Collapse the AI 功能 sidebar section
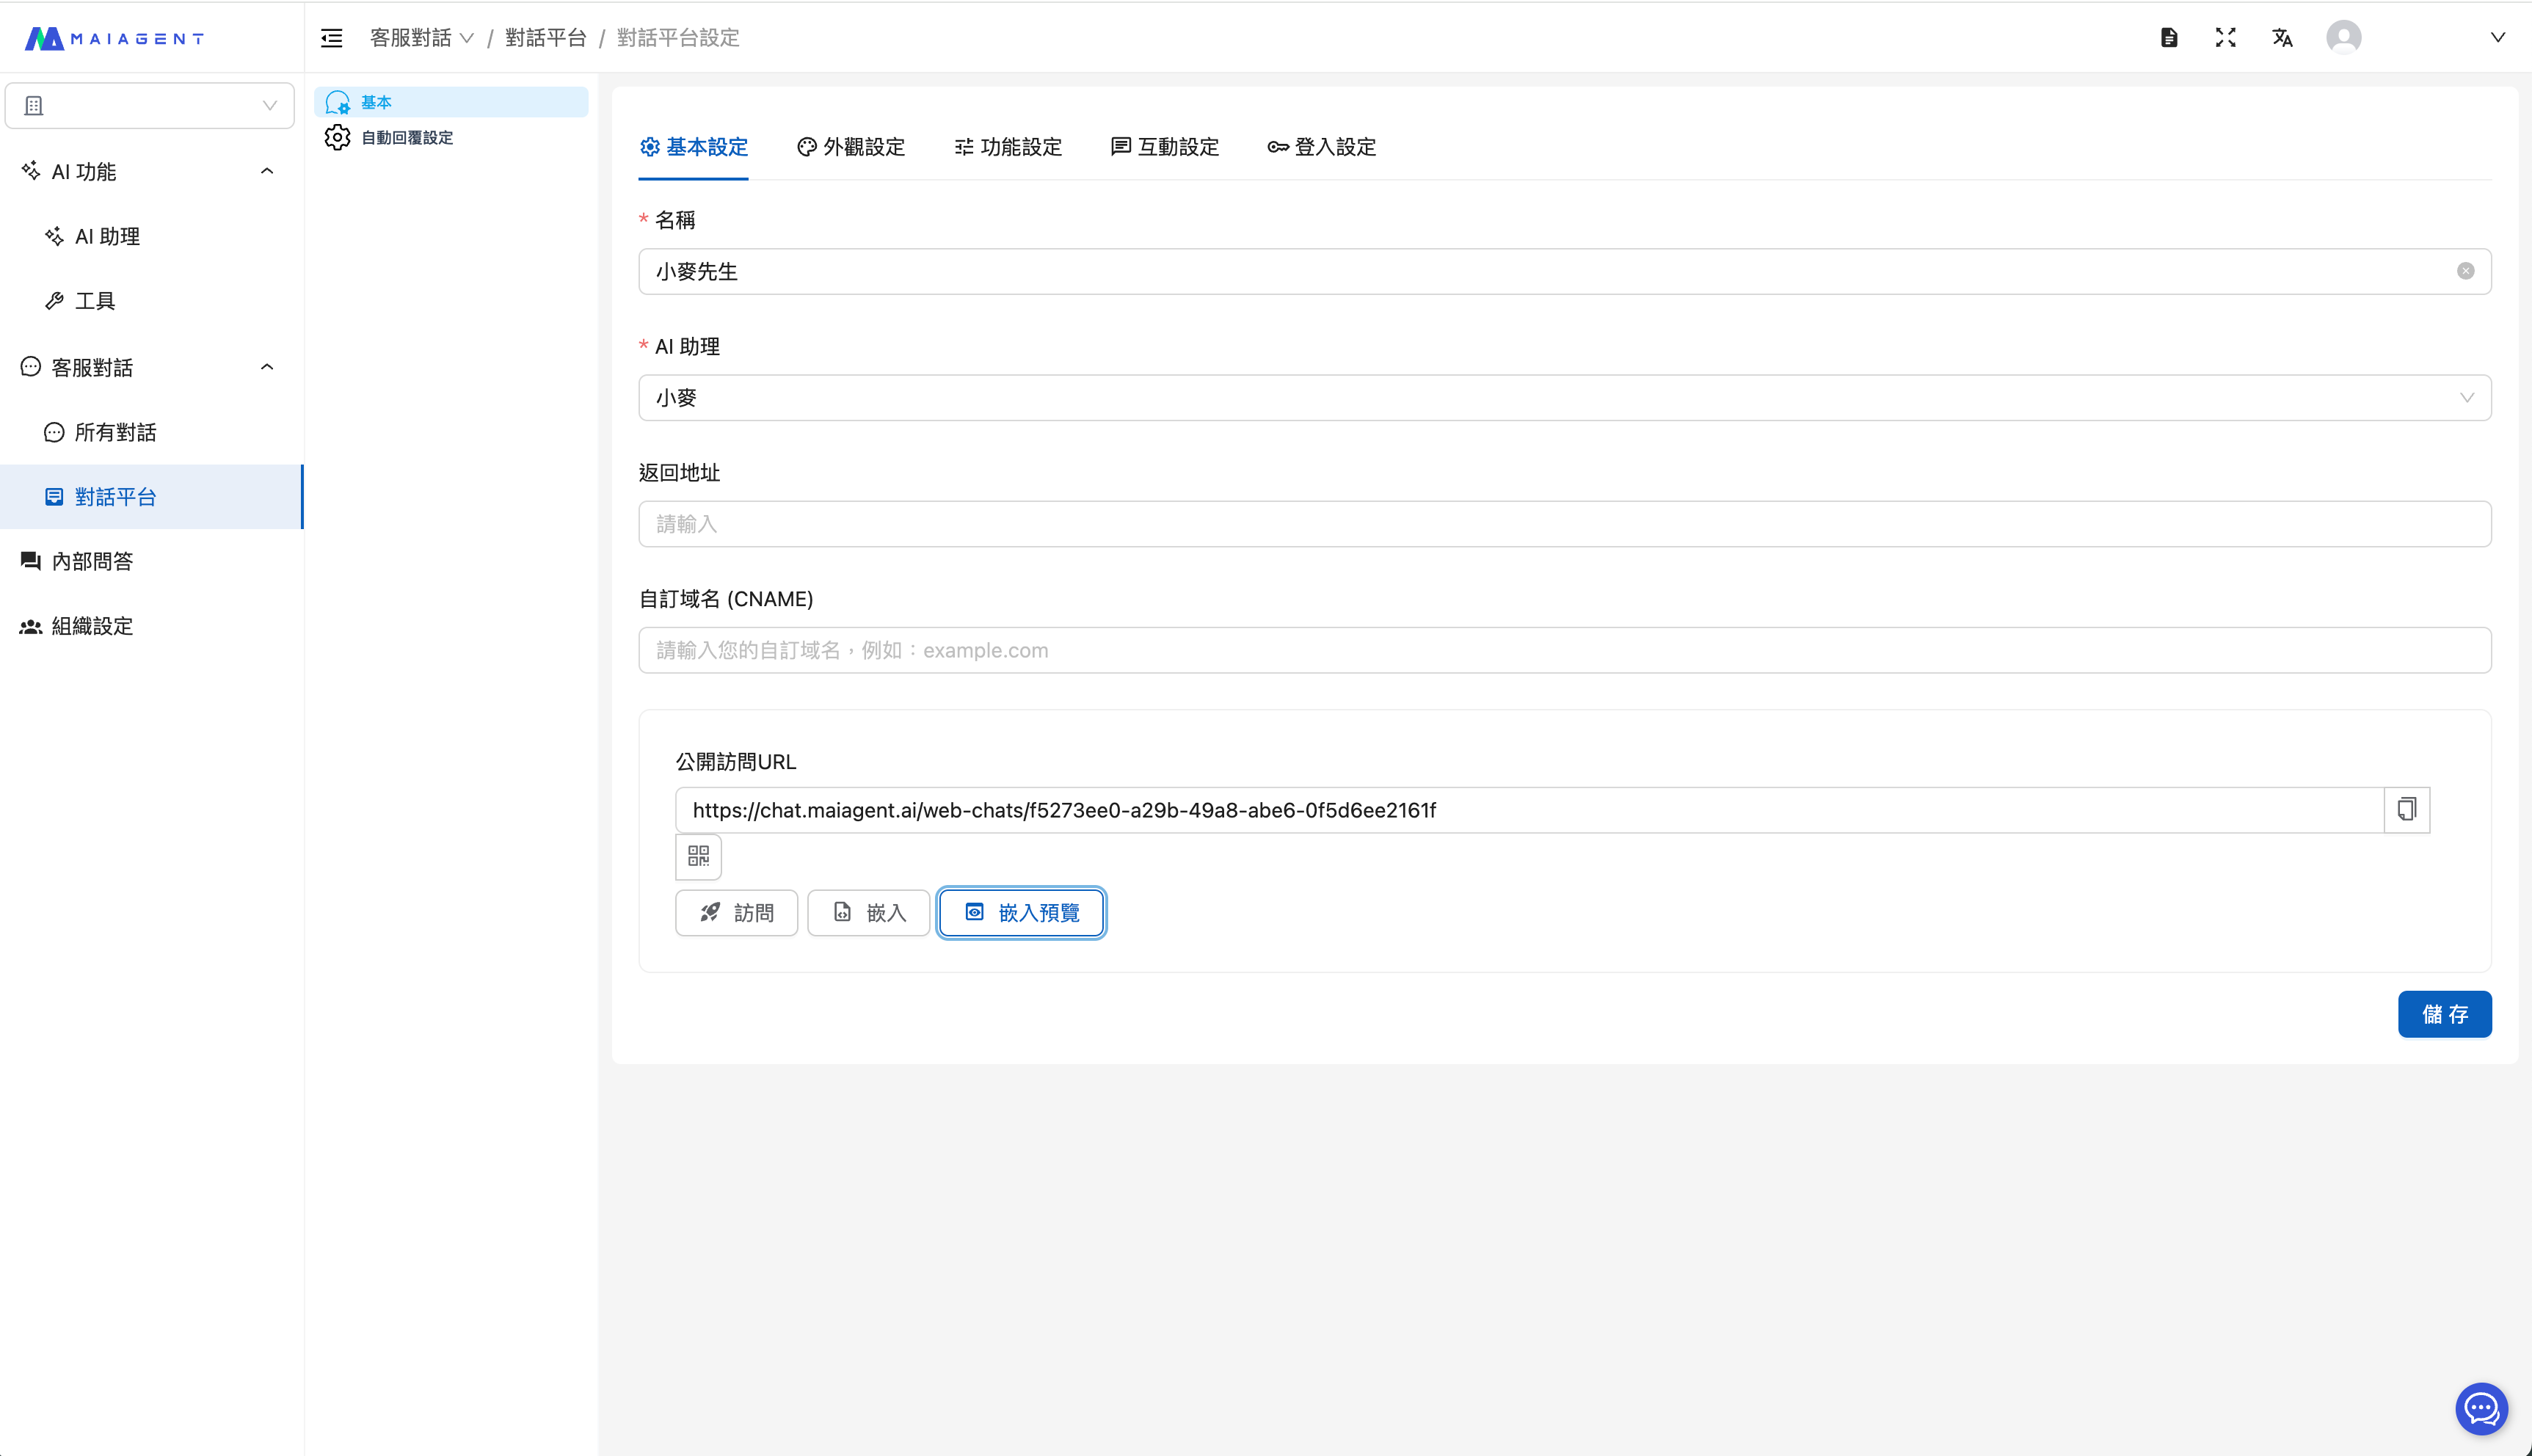The width and height of the screenshot is (2532, 1456). tap(267, 171)
